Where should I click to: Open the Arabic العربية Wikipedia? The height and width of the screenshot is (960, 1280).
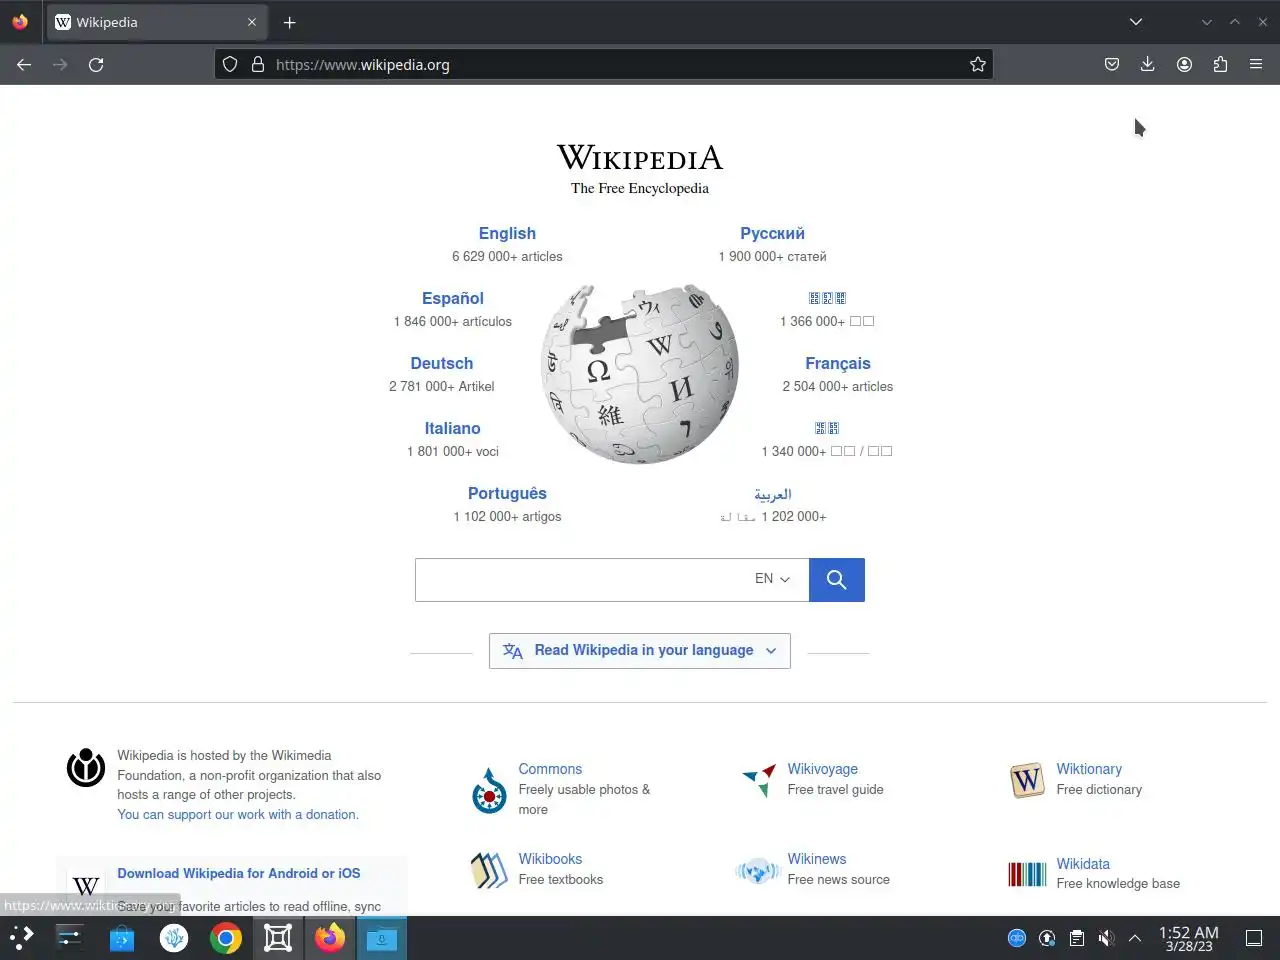pos(773,494)
